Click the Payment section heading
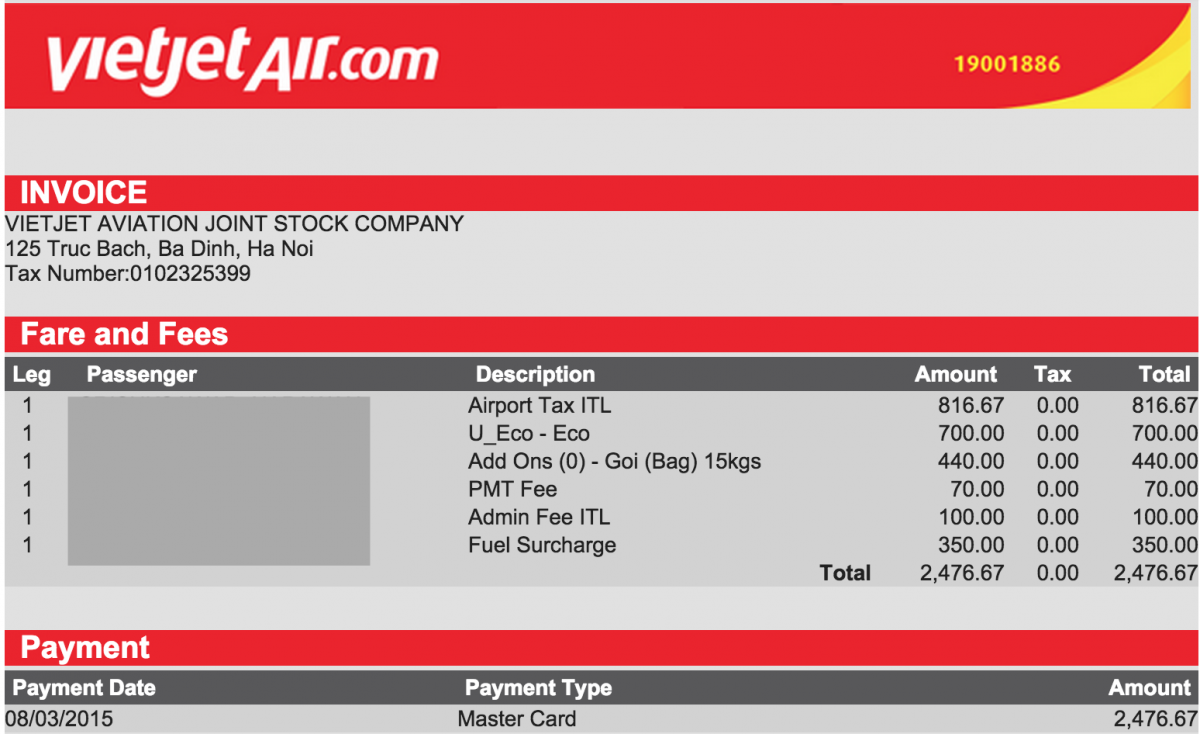Screen dimensions: 1200x734 (85, 648)
